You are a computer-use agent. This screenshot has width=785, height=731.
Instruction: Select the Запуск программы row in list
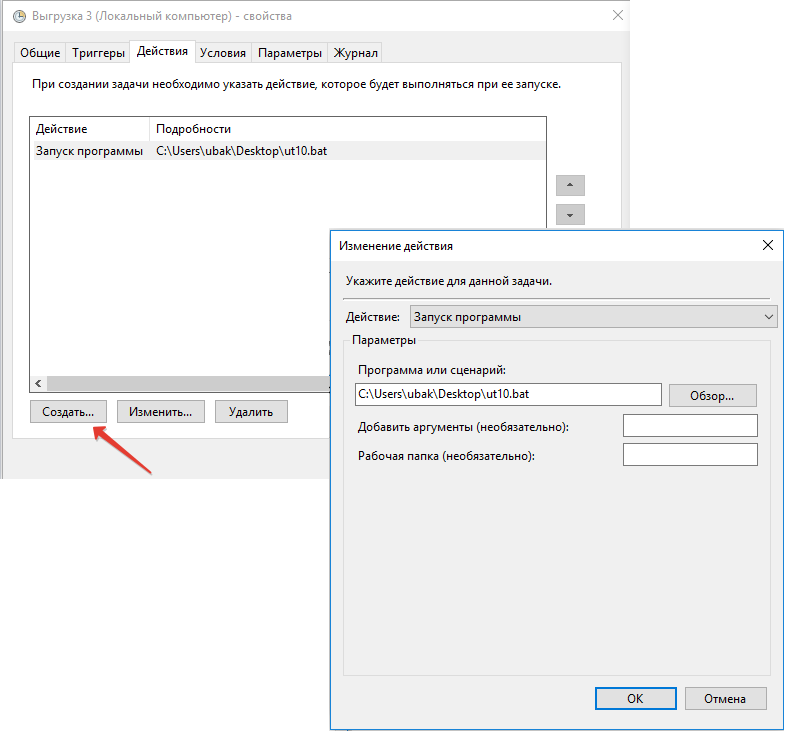(x=90, y=151)
